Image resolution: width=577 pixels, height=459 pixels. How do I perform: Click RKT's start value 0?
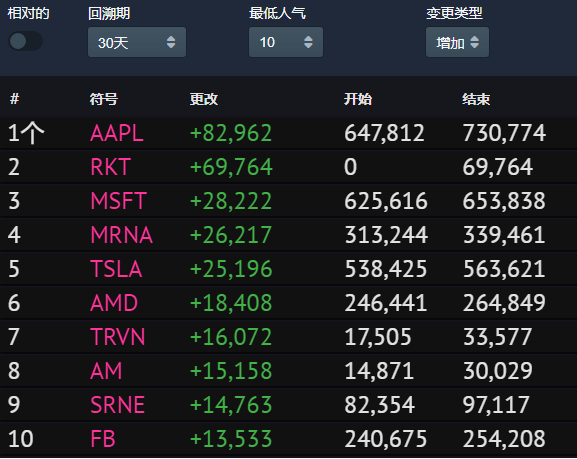(351, 167)
